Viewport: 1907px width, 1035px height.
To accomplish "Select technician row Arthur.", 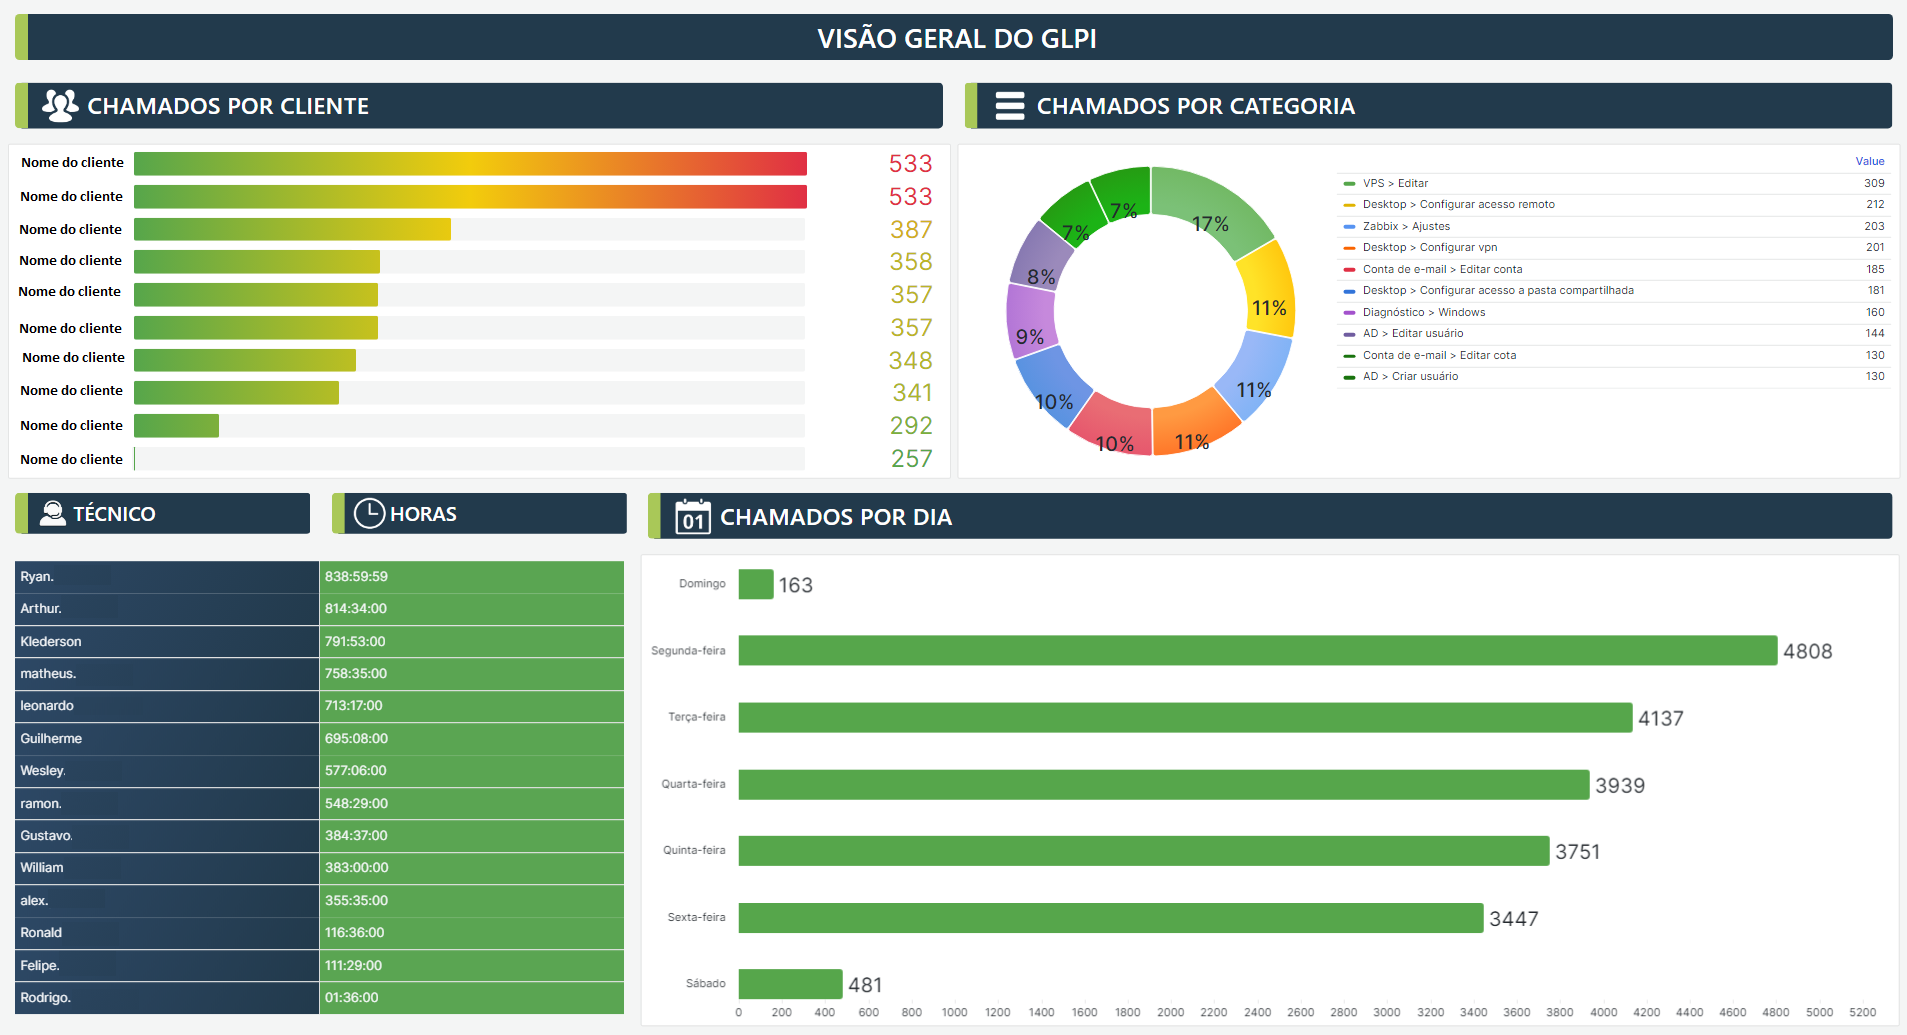I will point(166,609).
